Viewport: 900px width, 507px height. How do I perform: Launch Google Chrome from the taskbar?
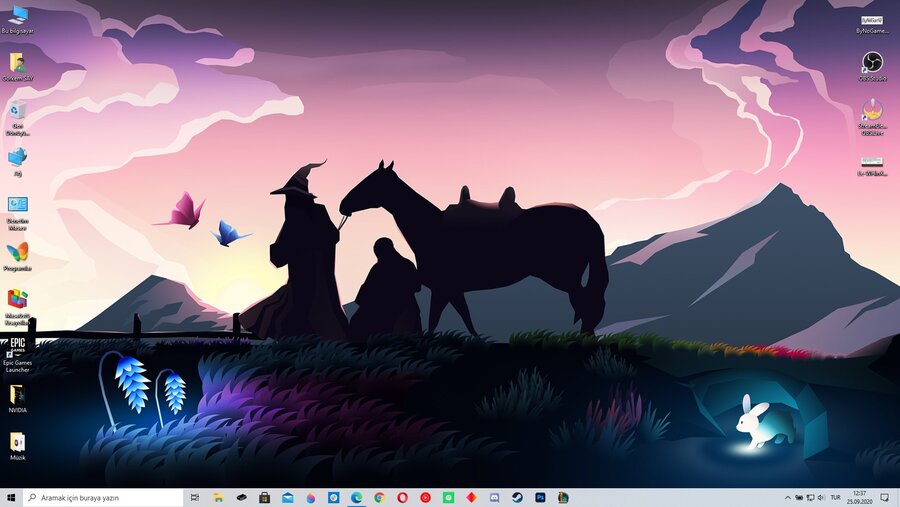coord(379,497)
